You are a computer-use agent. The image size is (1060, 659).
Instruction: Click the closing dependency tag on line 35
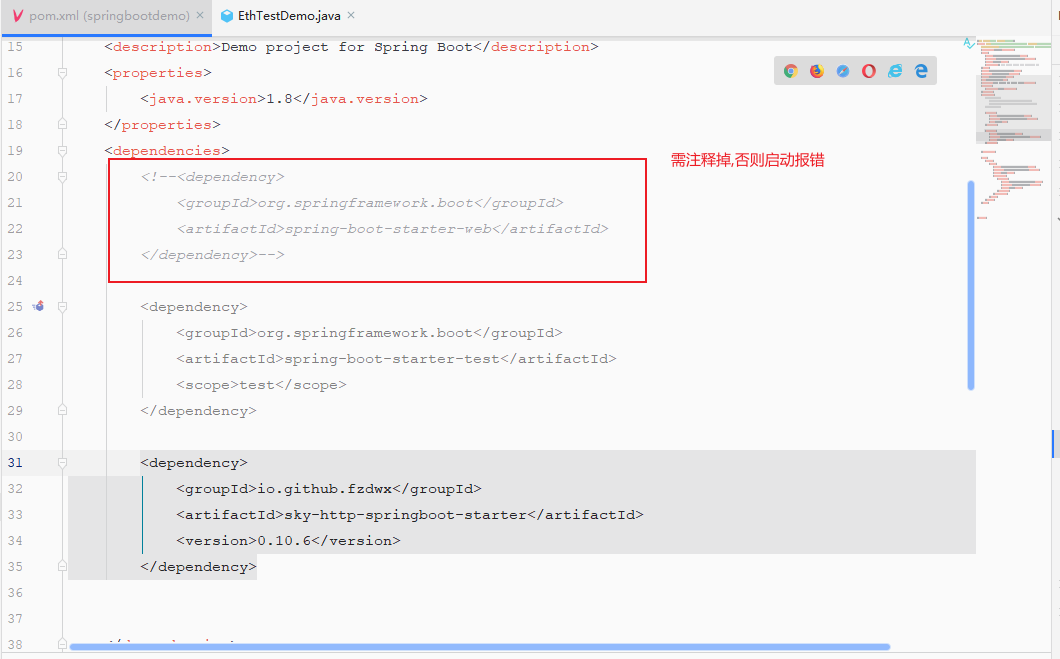tap(198, 566)
